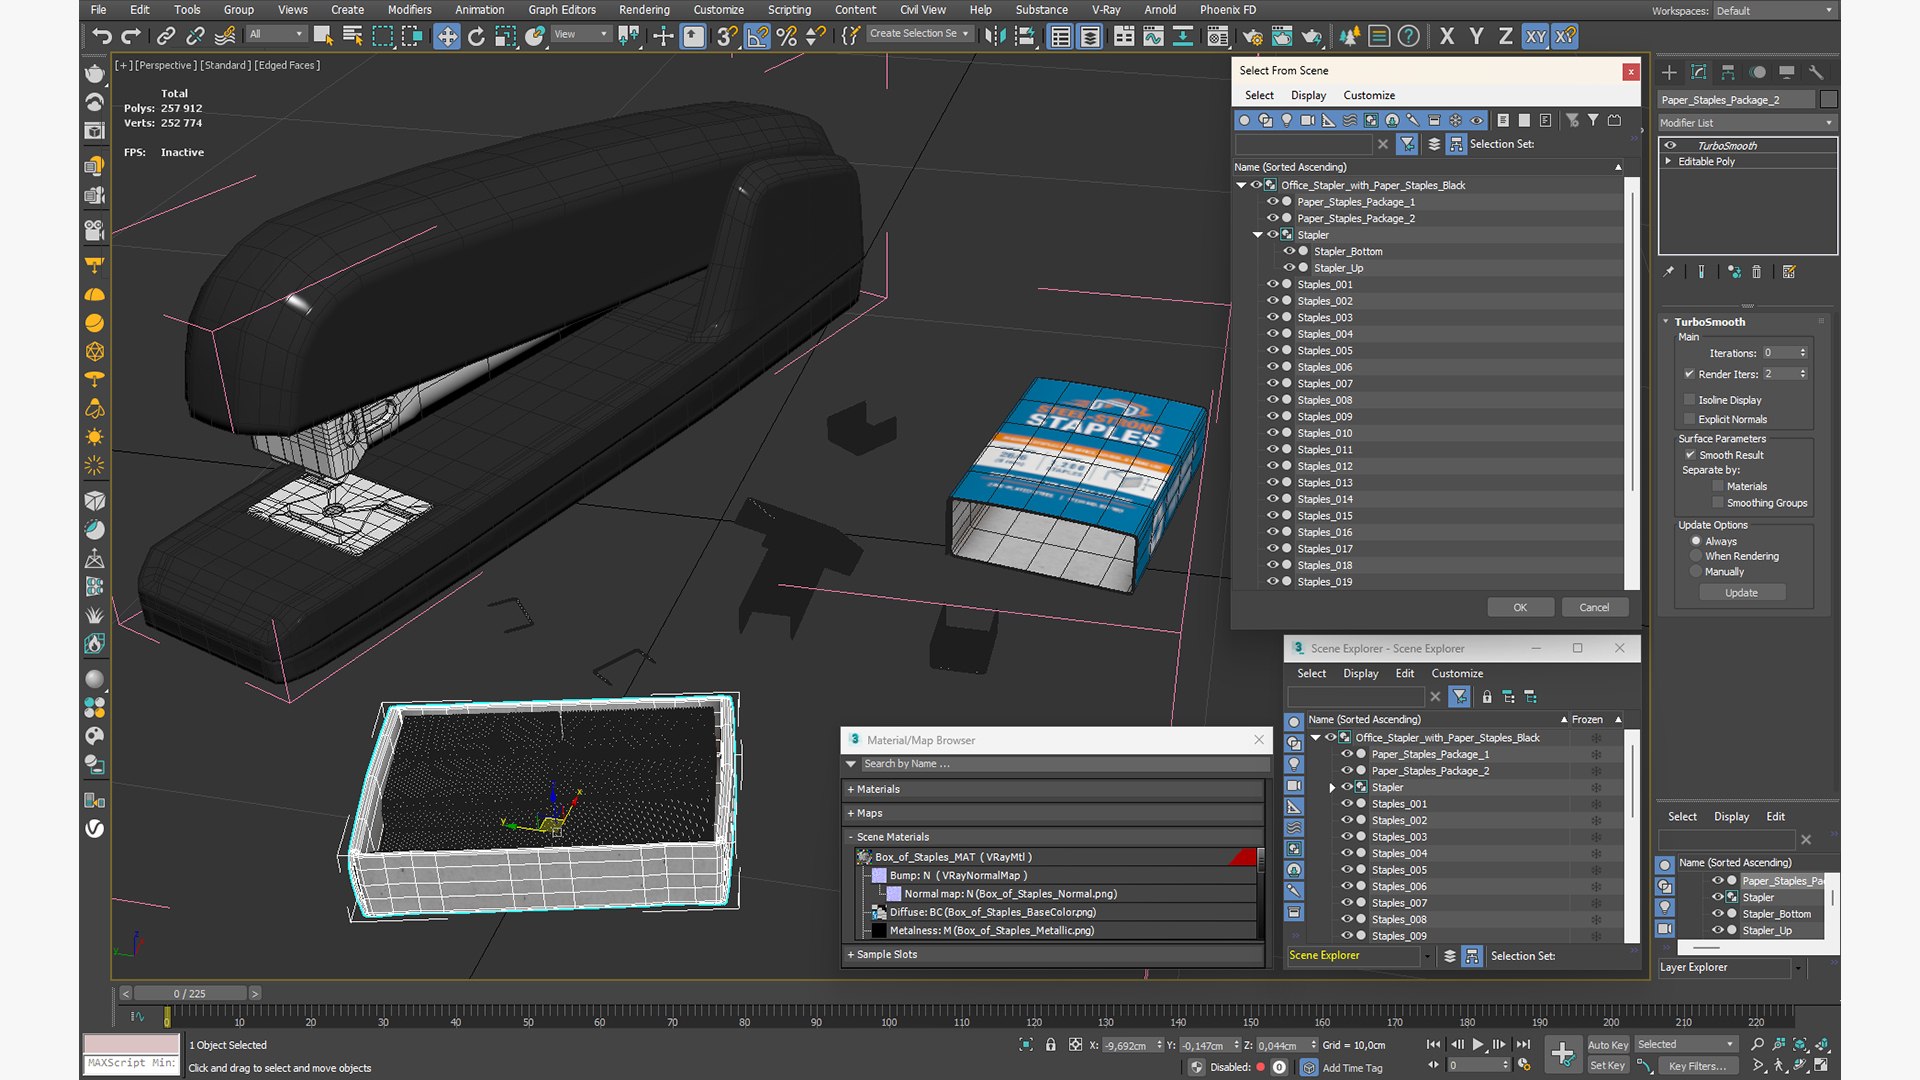Open the Workspaces Default dropdown
This screenshot has height=1080, width=1920.
point(1775,11)
